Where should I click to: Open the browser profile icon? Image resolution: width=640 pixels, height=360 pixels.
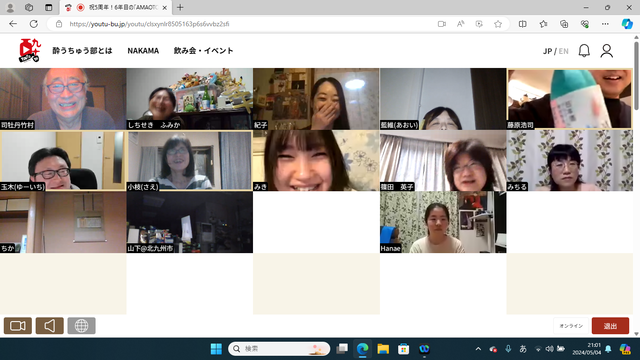click(10, 7)
